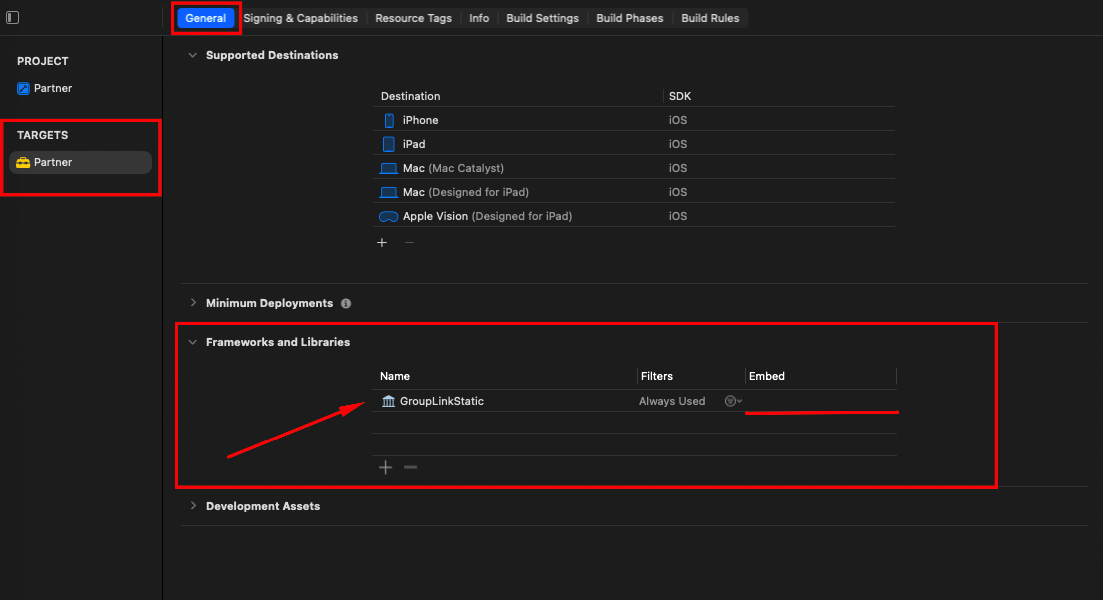Click the Partner project icon

[23, 89]
